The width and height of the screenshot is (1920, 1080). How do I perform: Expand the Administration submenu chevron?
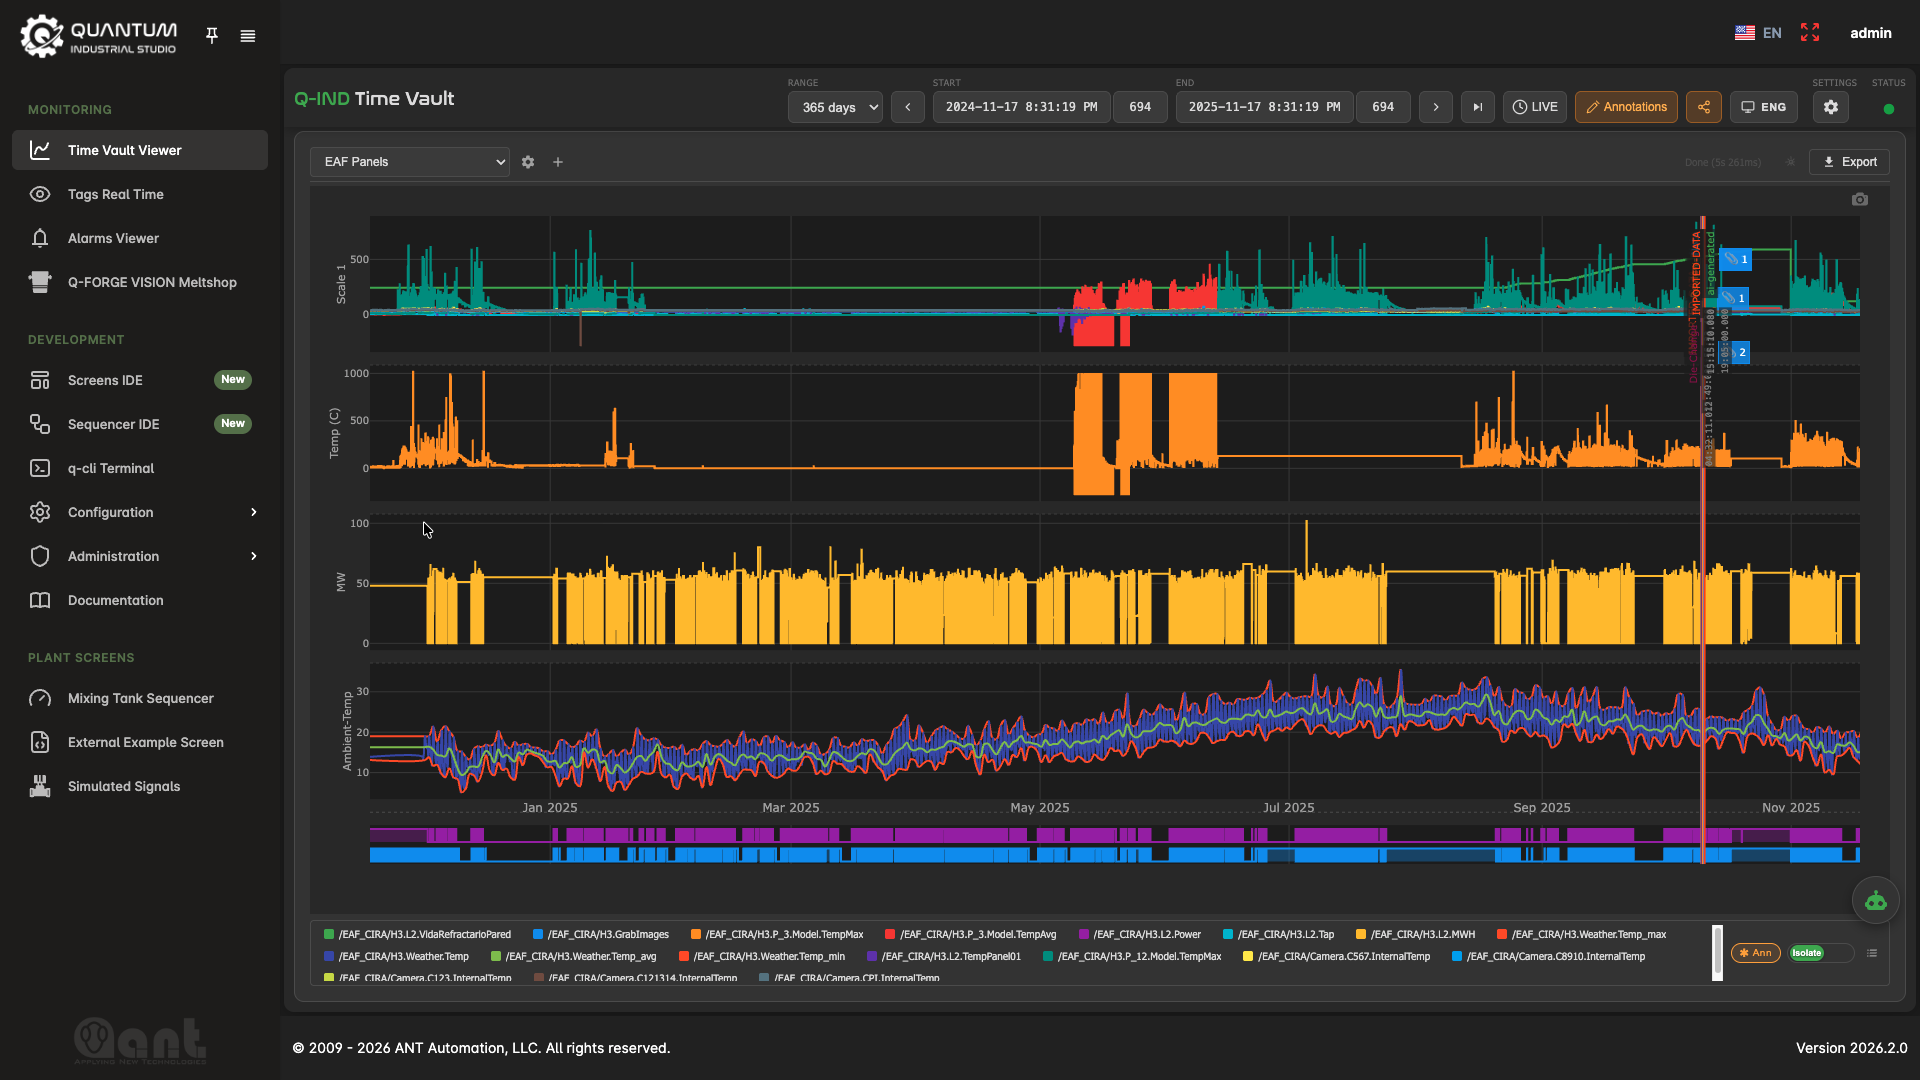point(253,556)
